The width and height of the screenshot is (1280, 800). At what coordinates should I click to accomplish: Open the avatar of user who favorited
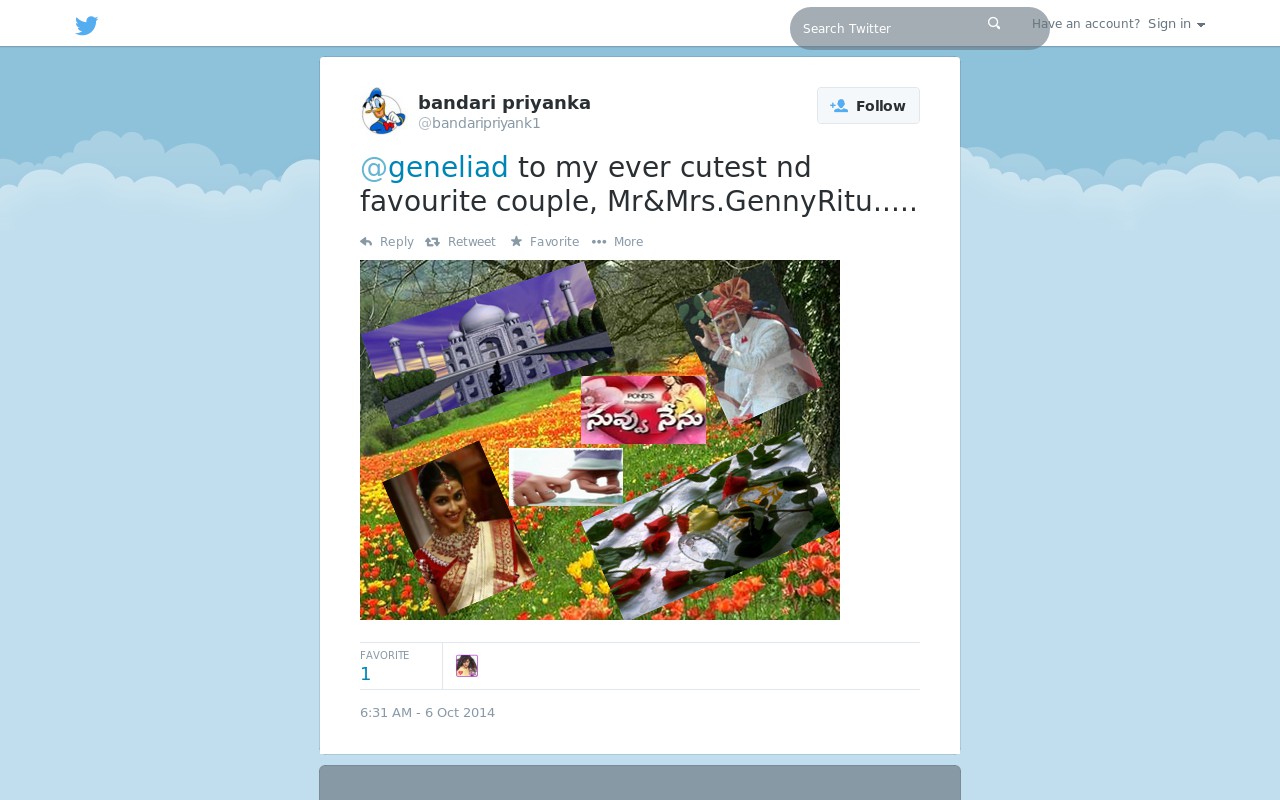(x=467, y=666)
